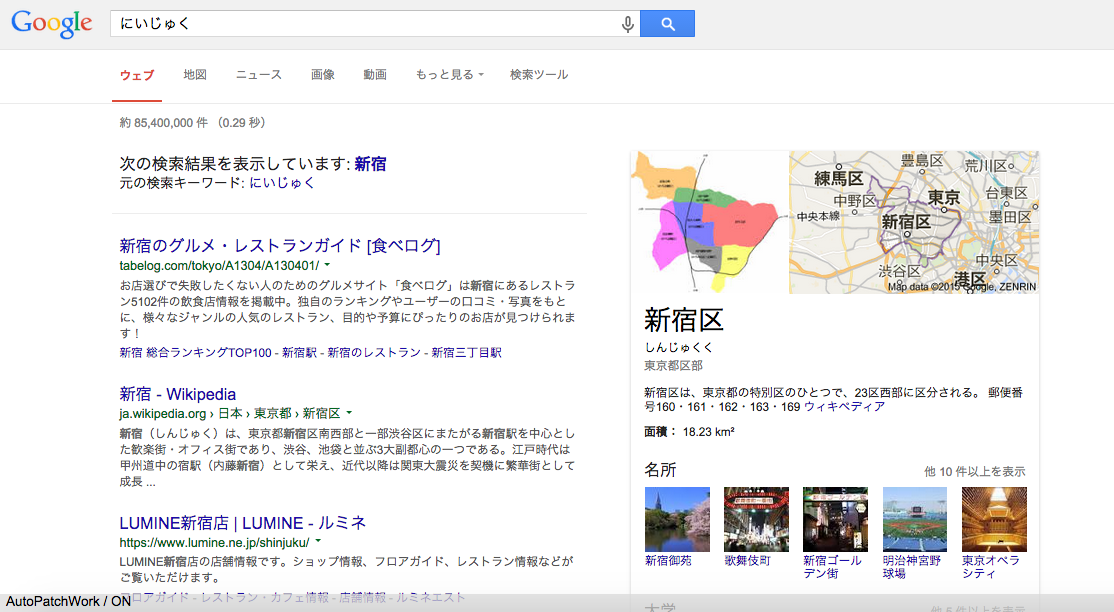Click the blue search magnifier button
Viewport: 1114px width, 612px height.
click(x=667, y=23)
